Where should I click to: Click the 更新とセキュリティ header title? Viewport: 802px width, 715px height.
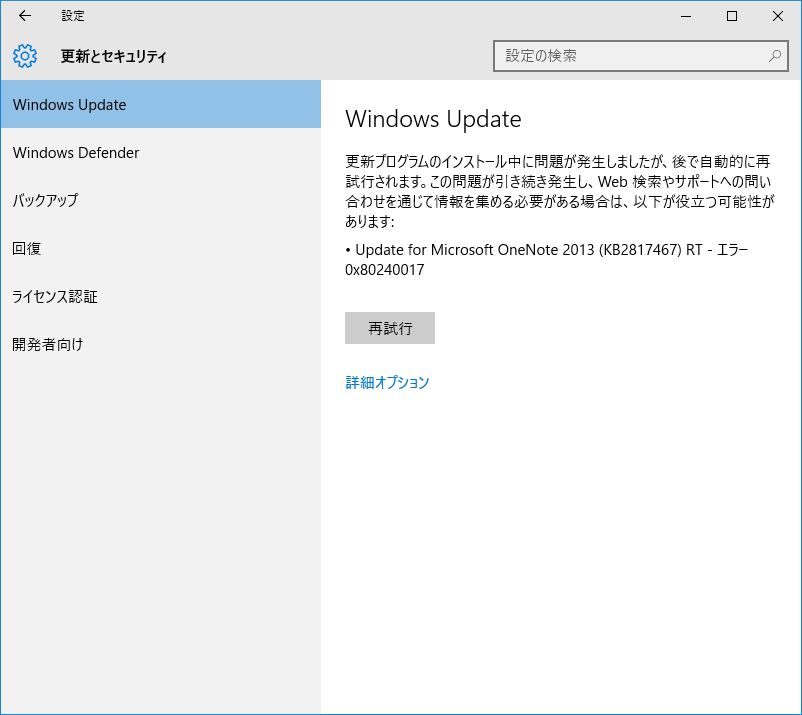[x=114, y=57]
